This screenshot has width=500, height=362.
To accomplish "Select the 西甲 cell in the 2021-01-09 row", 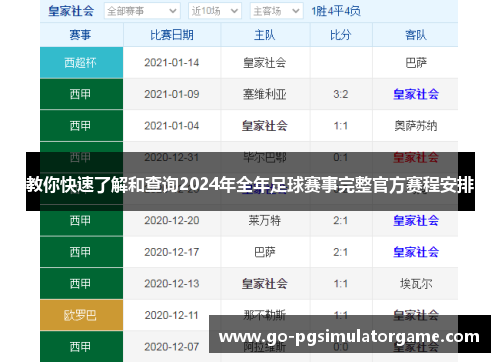I will click(81, 94).
